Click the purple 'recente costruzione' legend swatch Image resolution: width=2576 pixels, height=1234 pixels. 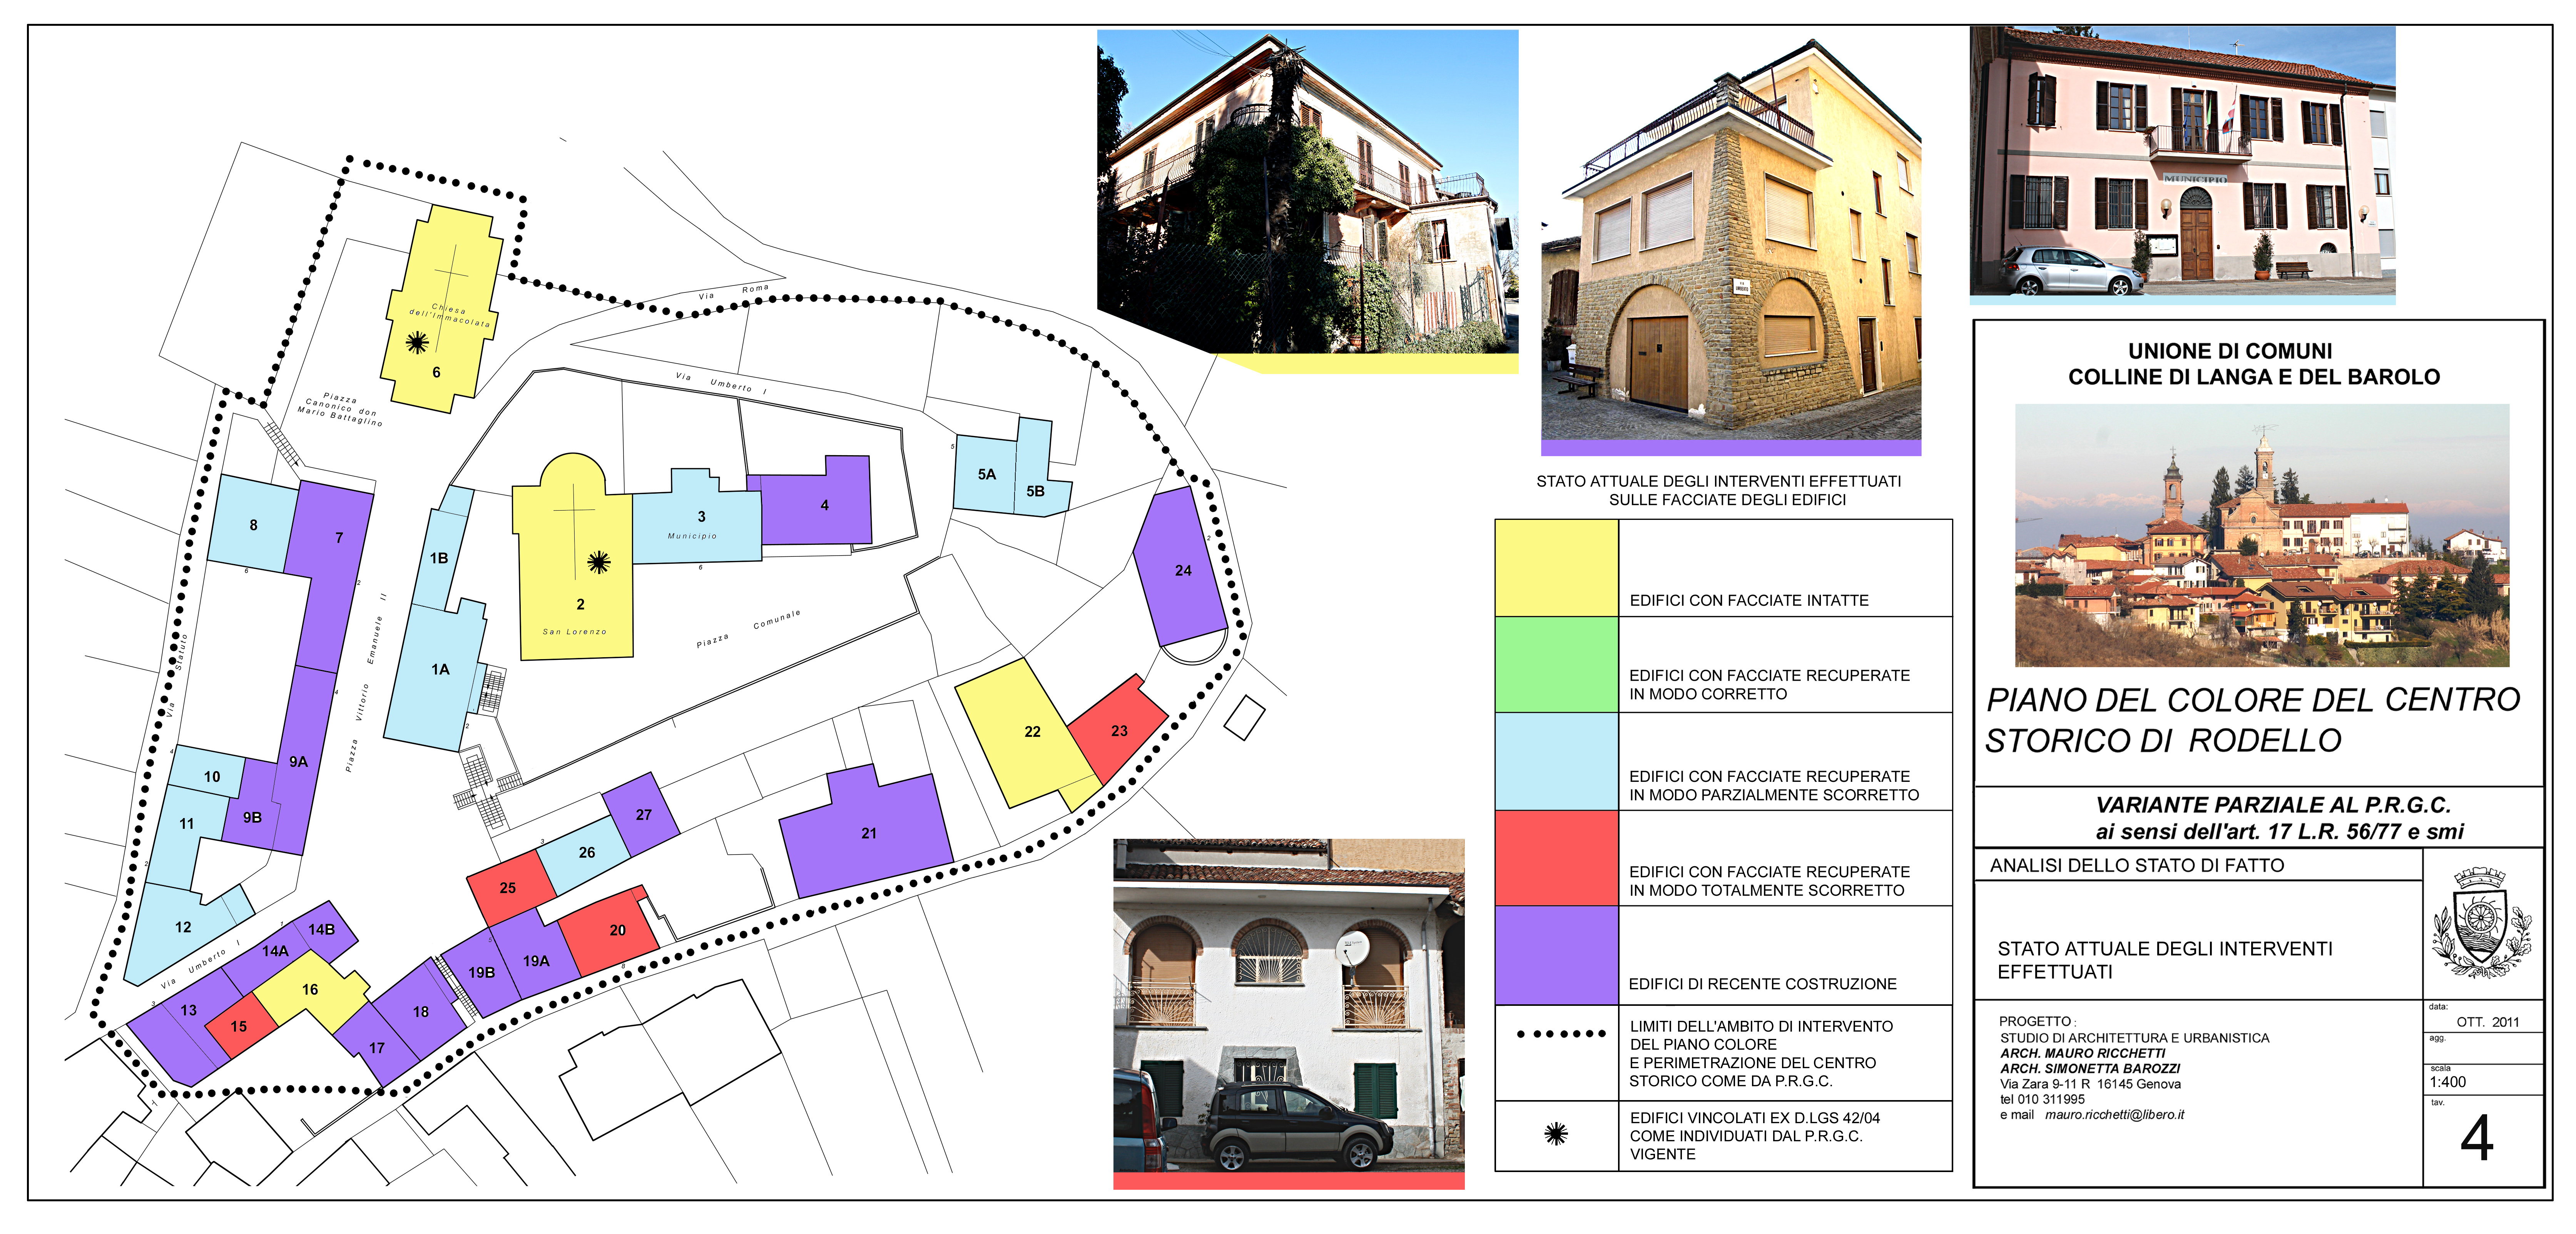coord(1556,955)
